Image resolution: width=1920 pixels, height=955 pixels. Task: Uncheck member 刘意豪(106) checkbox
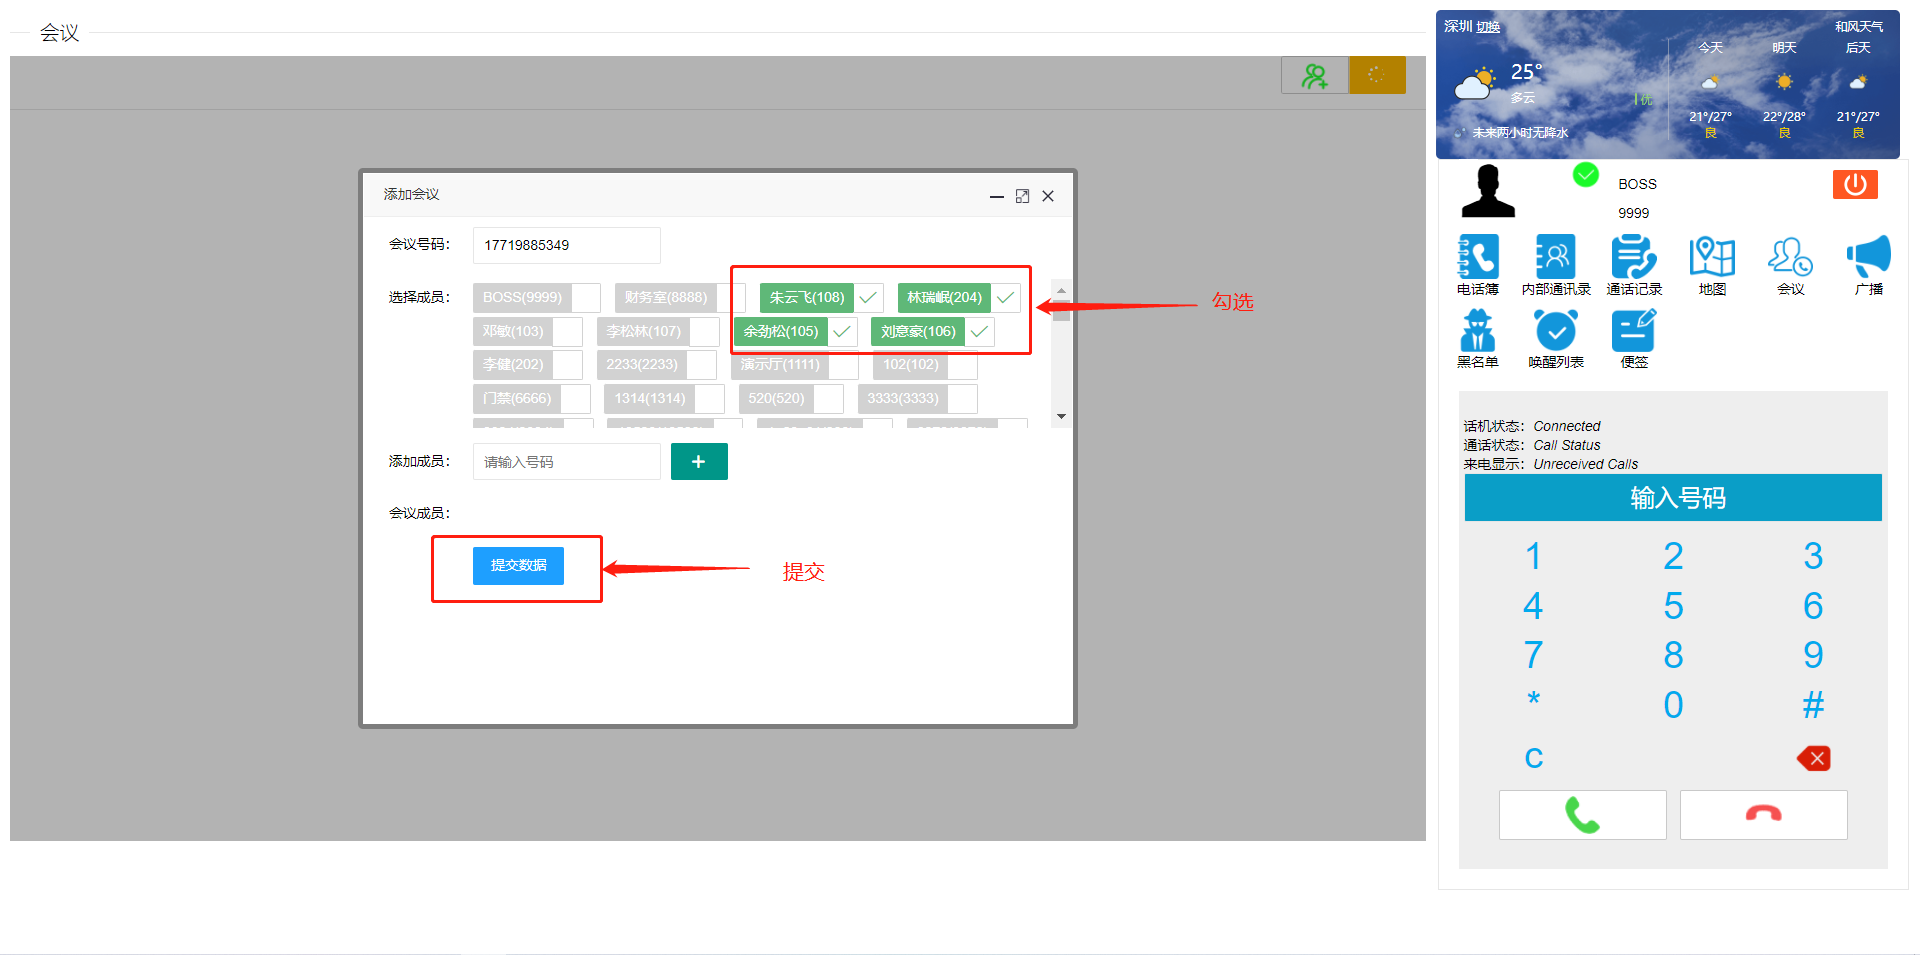point(980,332)
